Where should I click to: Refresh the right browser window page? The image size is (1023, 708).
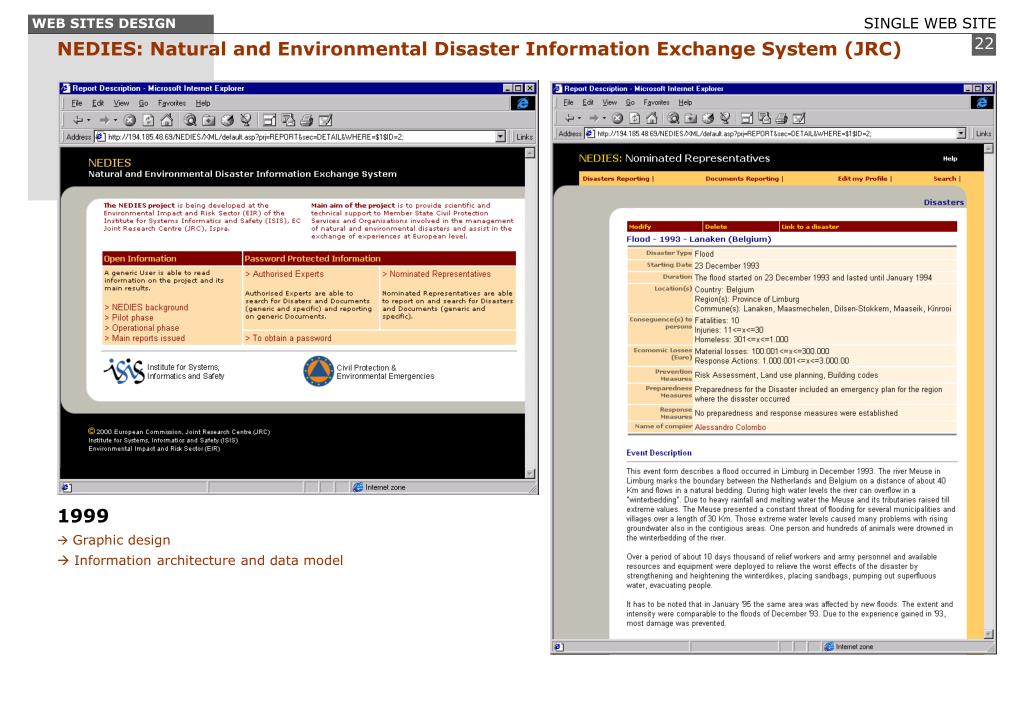tap(634, 118)
